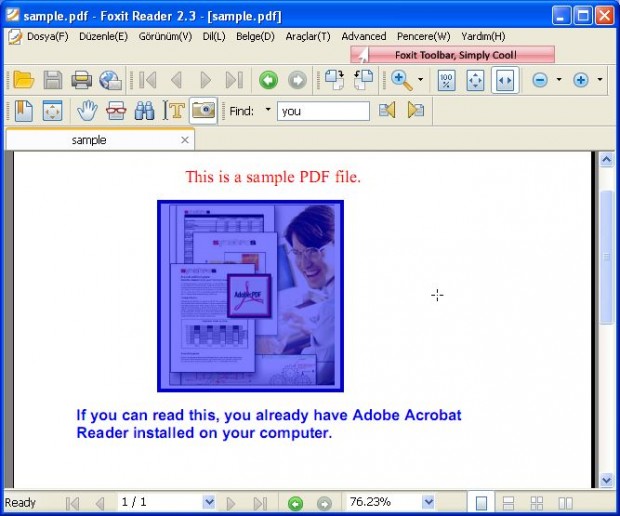Click the page number field 1 / 1
Image resolution: width=620 pixels, height=516 pixels.
click(x=160, y=503)
